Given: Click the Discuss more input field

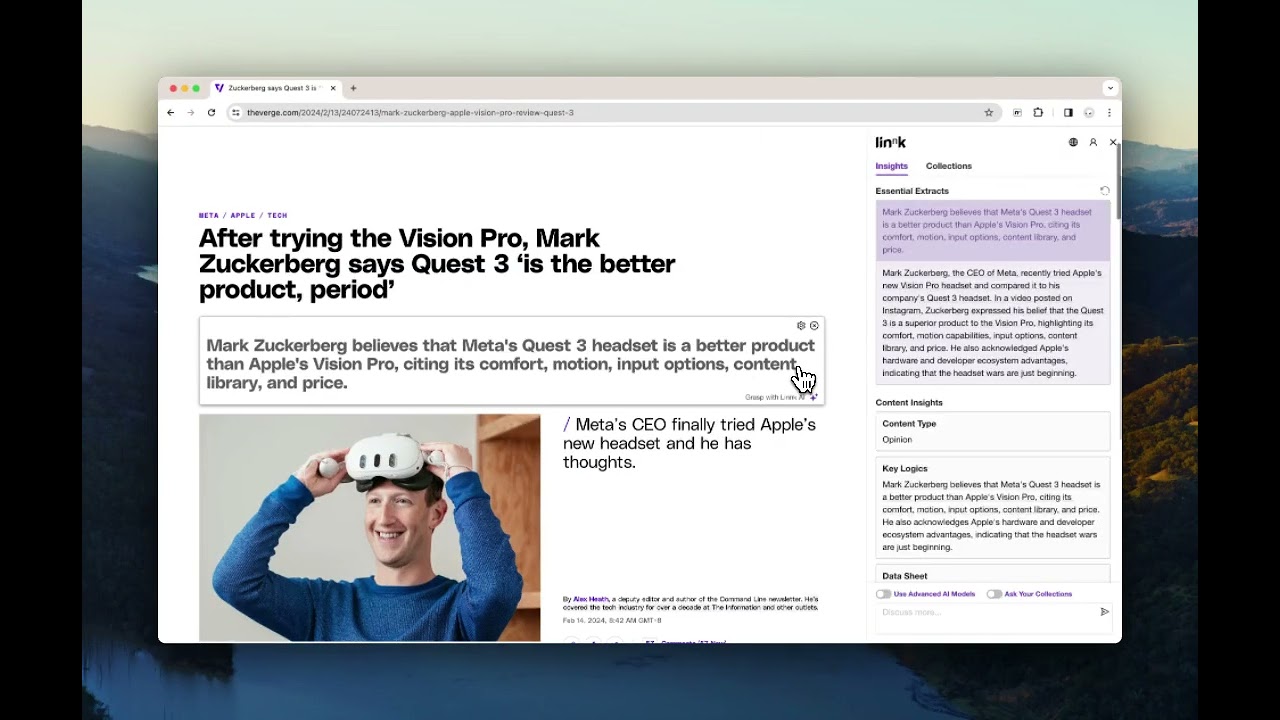Looking at the screenshot, I should [985, 612].
